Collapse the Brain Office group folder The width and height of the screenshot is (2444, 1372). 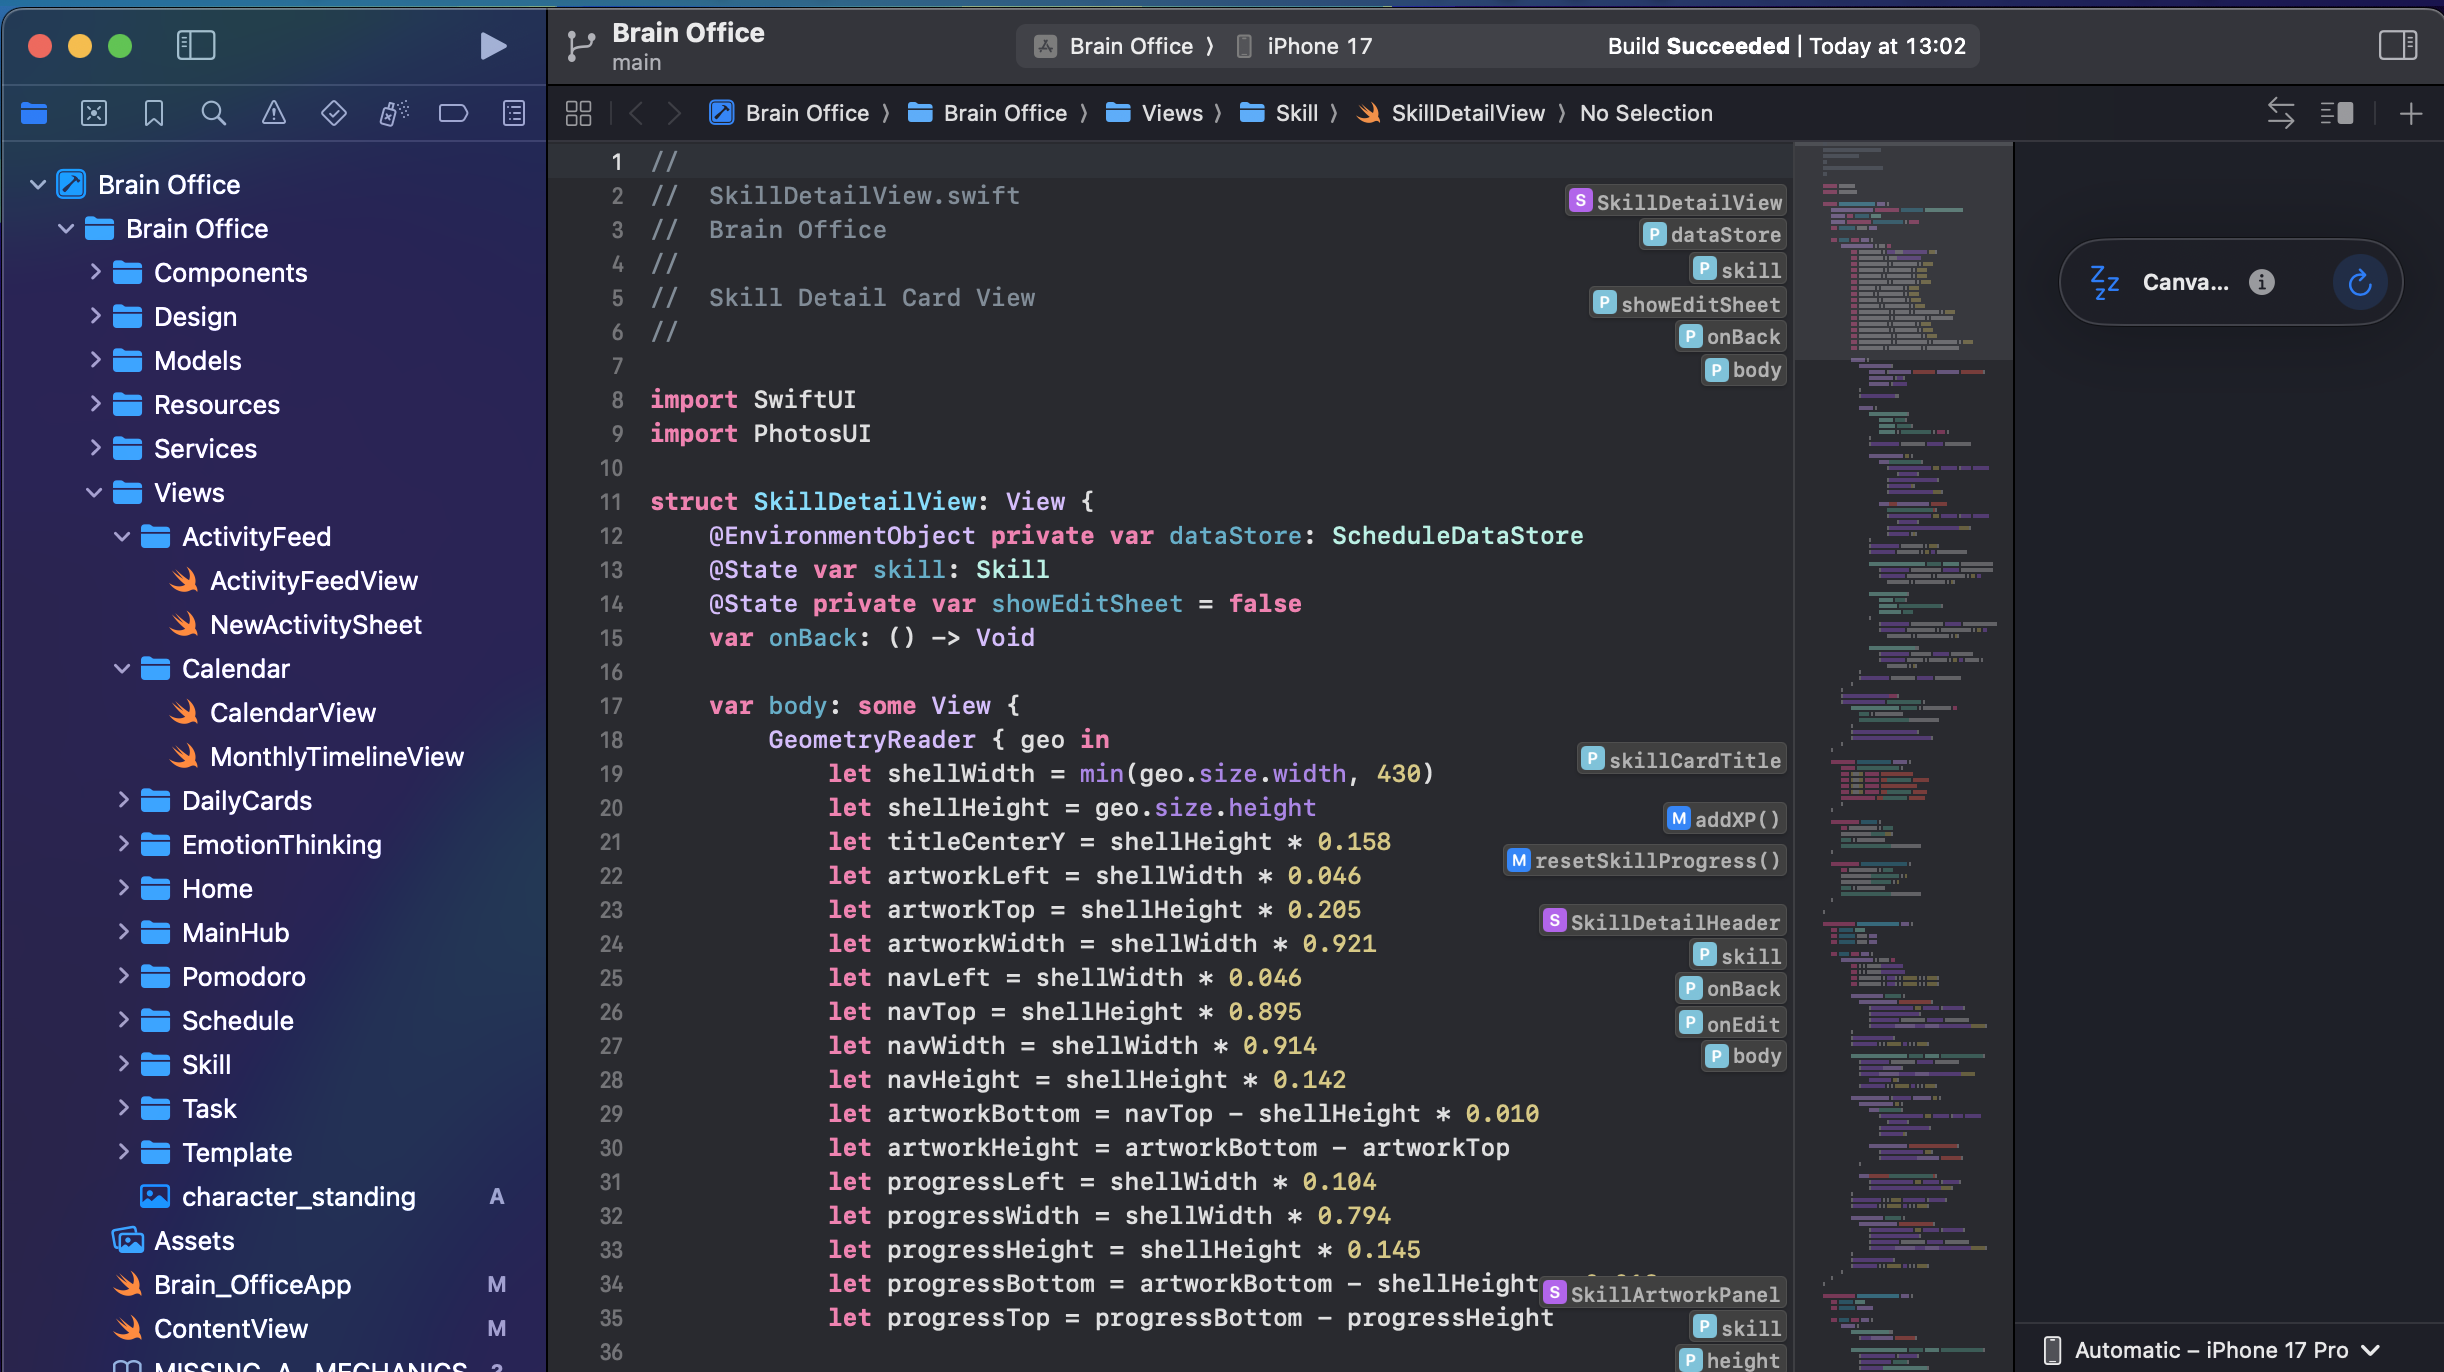pos(66,229)
